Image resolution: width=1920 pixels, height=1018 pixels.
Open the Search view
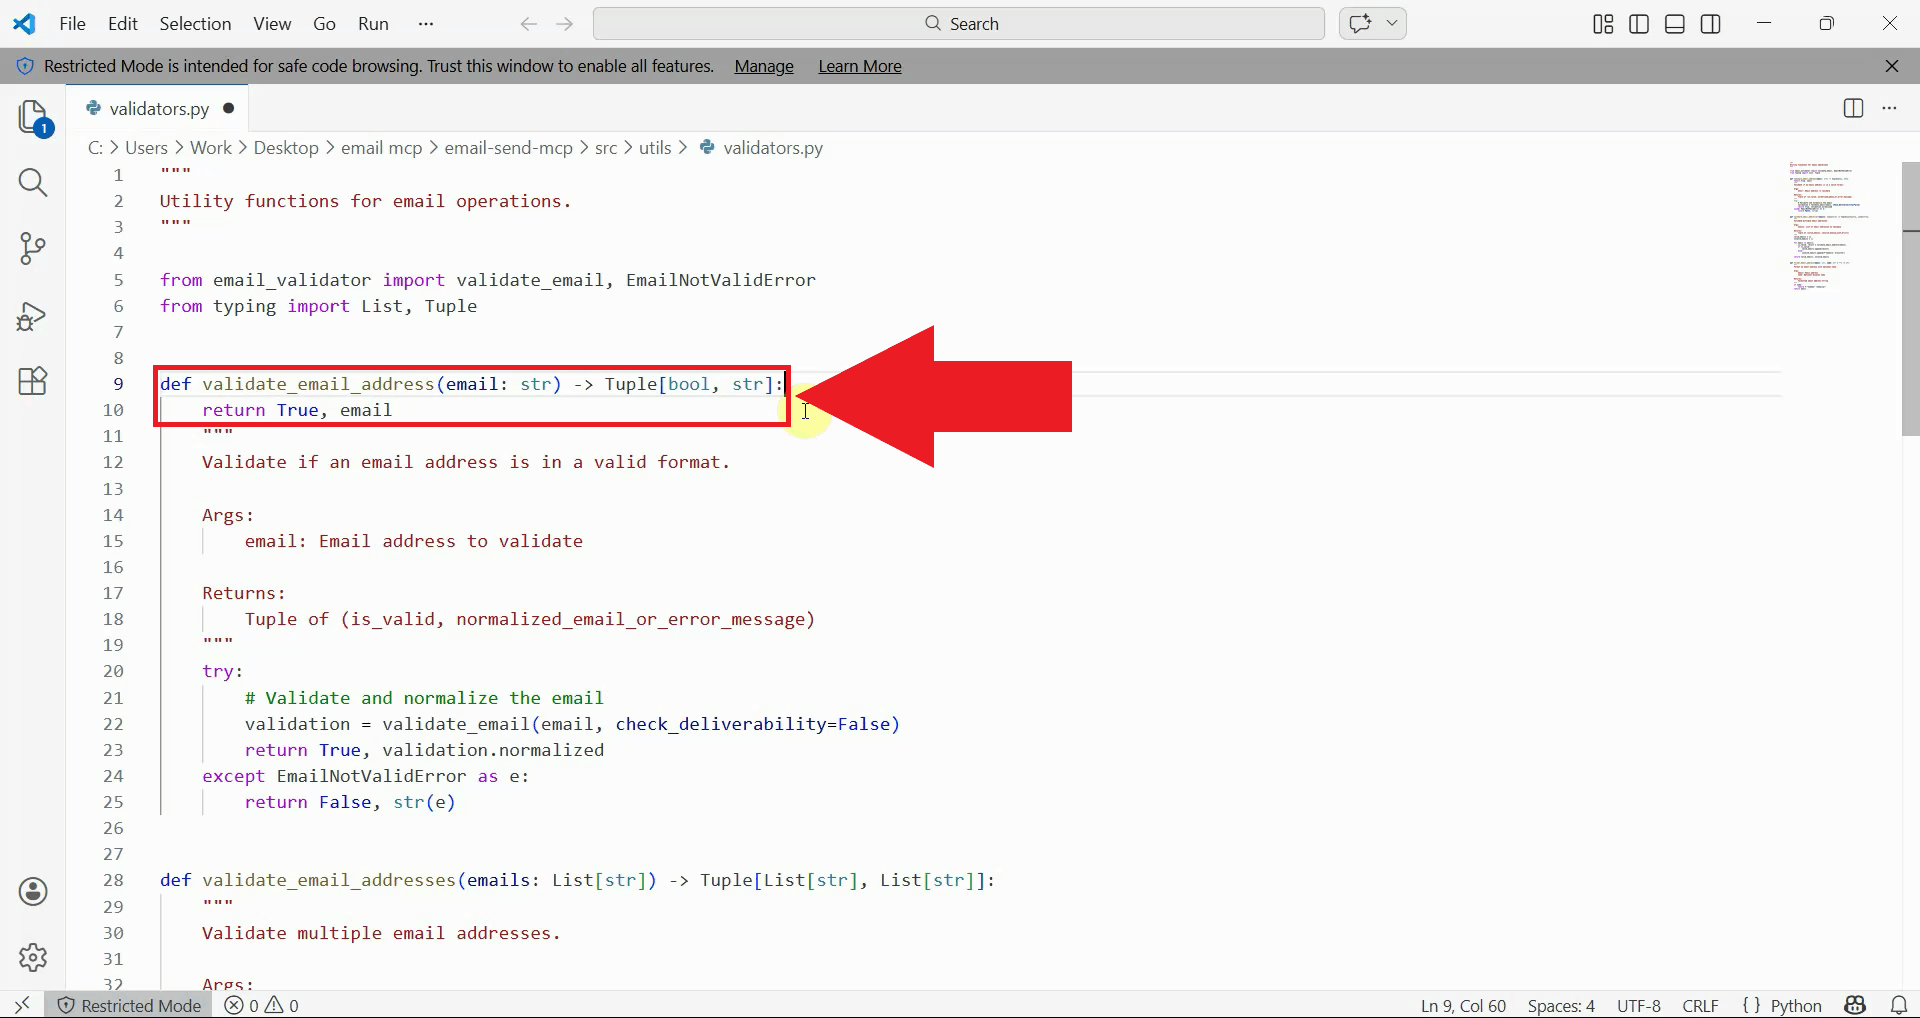pyautogui.click(x=33, y=183)
